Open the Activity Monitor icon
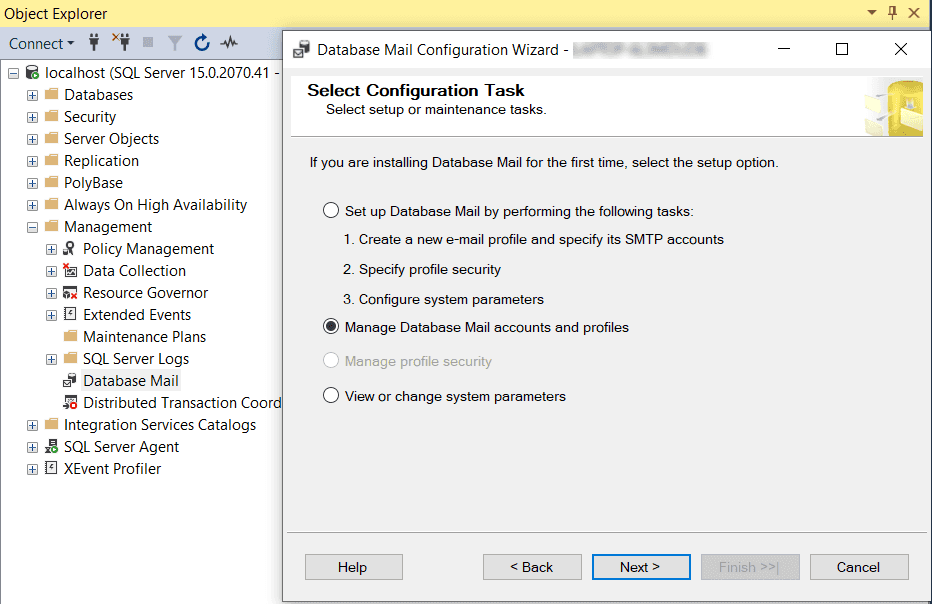Screen dimensions: 932x604 point(230,43)
